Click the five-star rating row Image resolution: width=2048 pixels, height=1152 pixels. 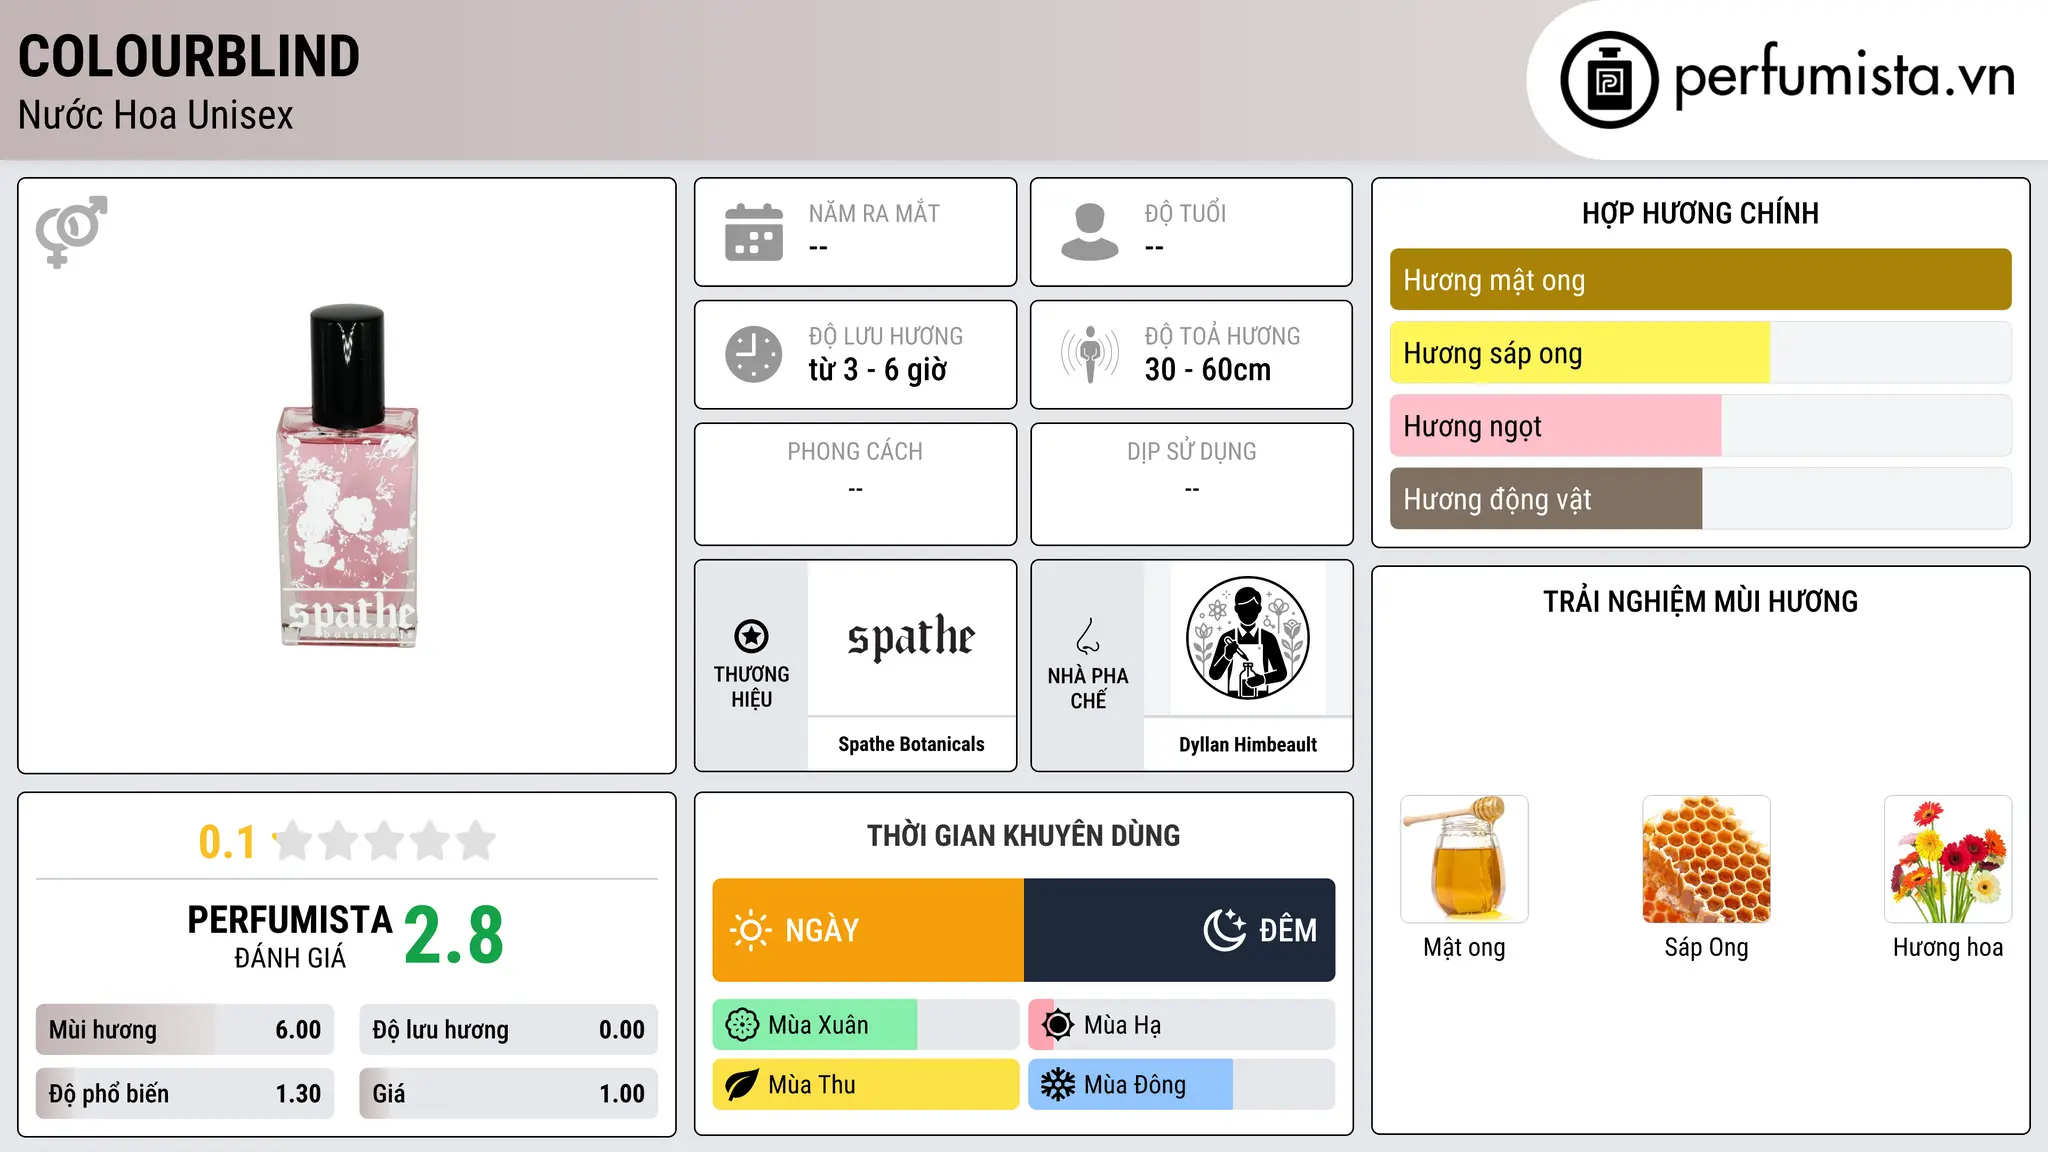[385, 841]
